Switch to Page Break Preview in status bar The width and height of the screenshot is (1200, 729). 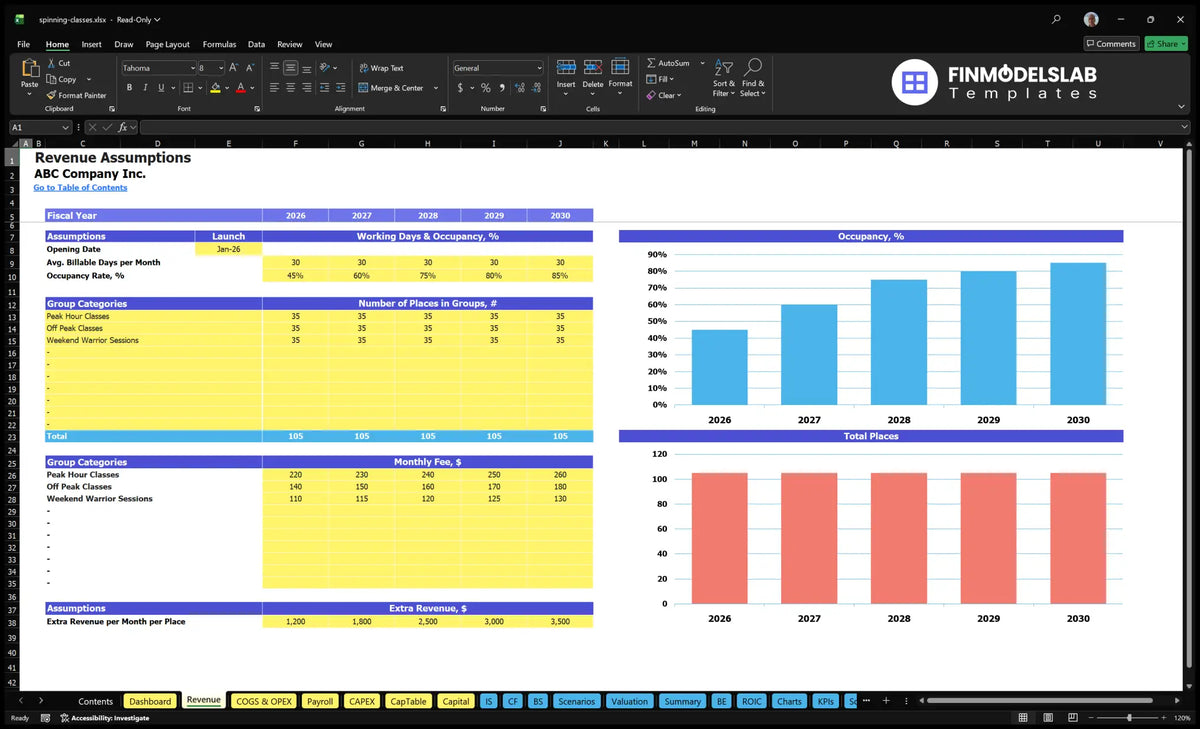1072,718
